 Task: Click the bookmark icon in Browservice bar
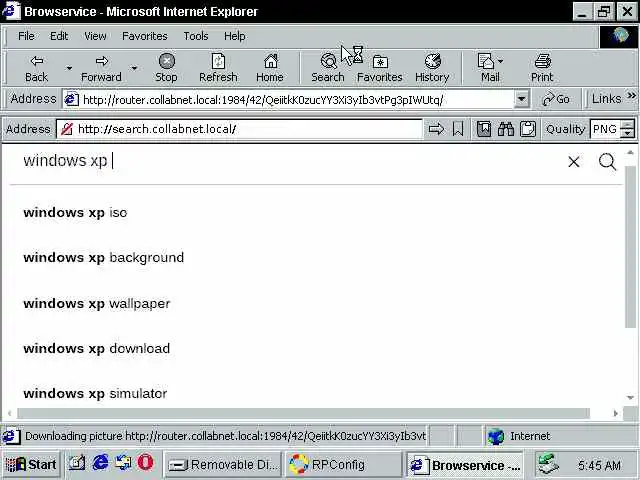point(458,129)
